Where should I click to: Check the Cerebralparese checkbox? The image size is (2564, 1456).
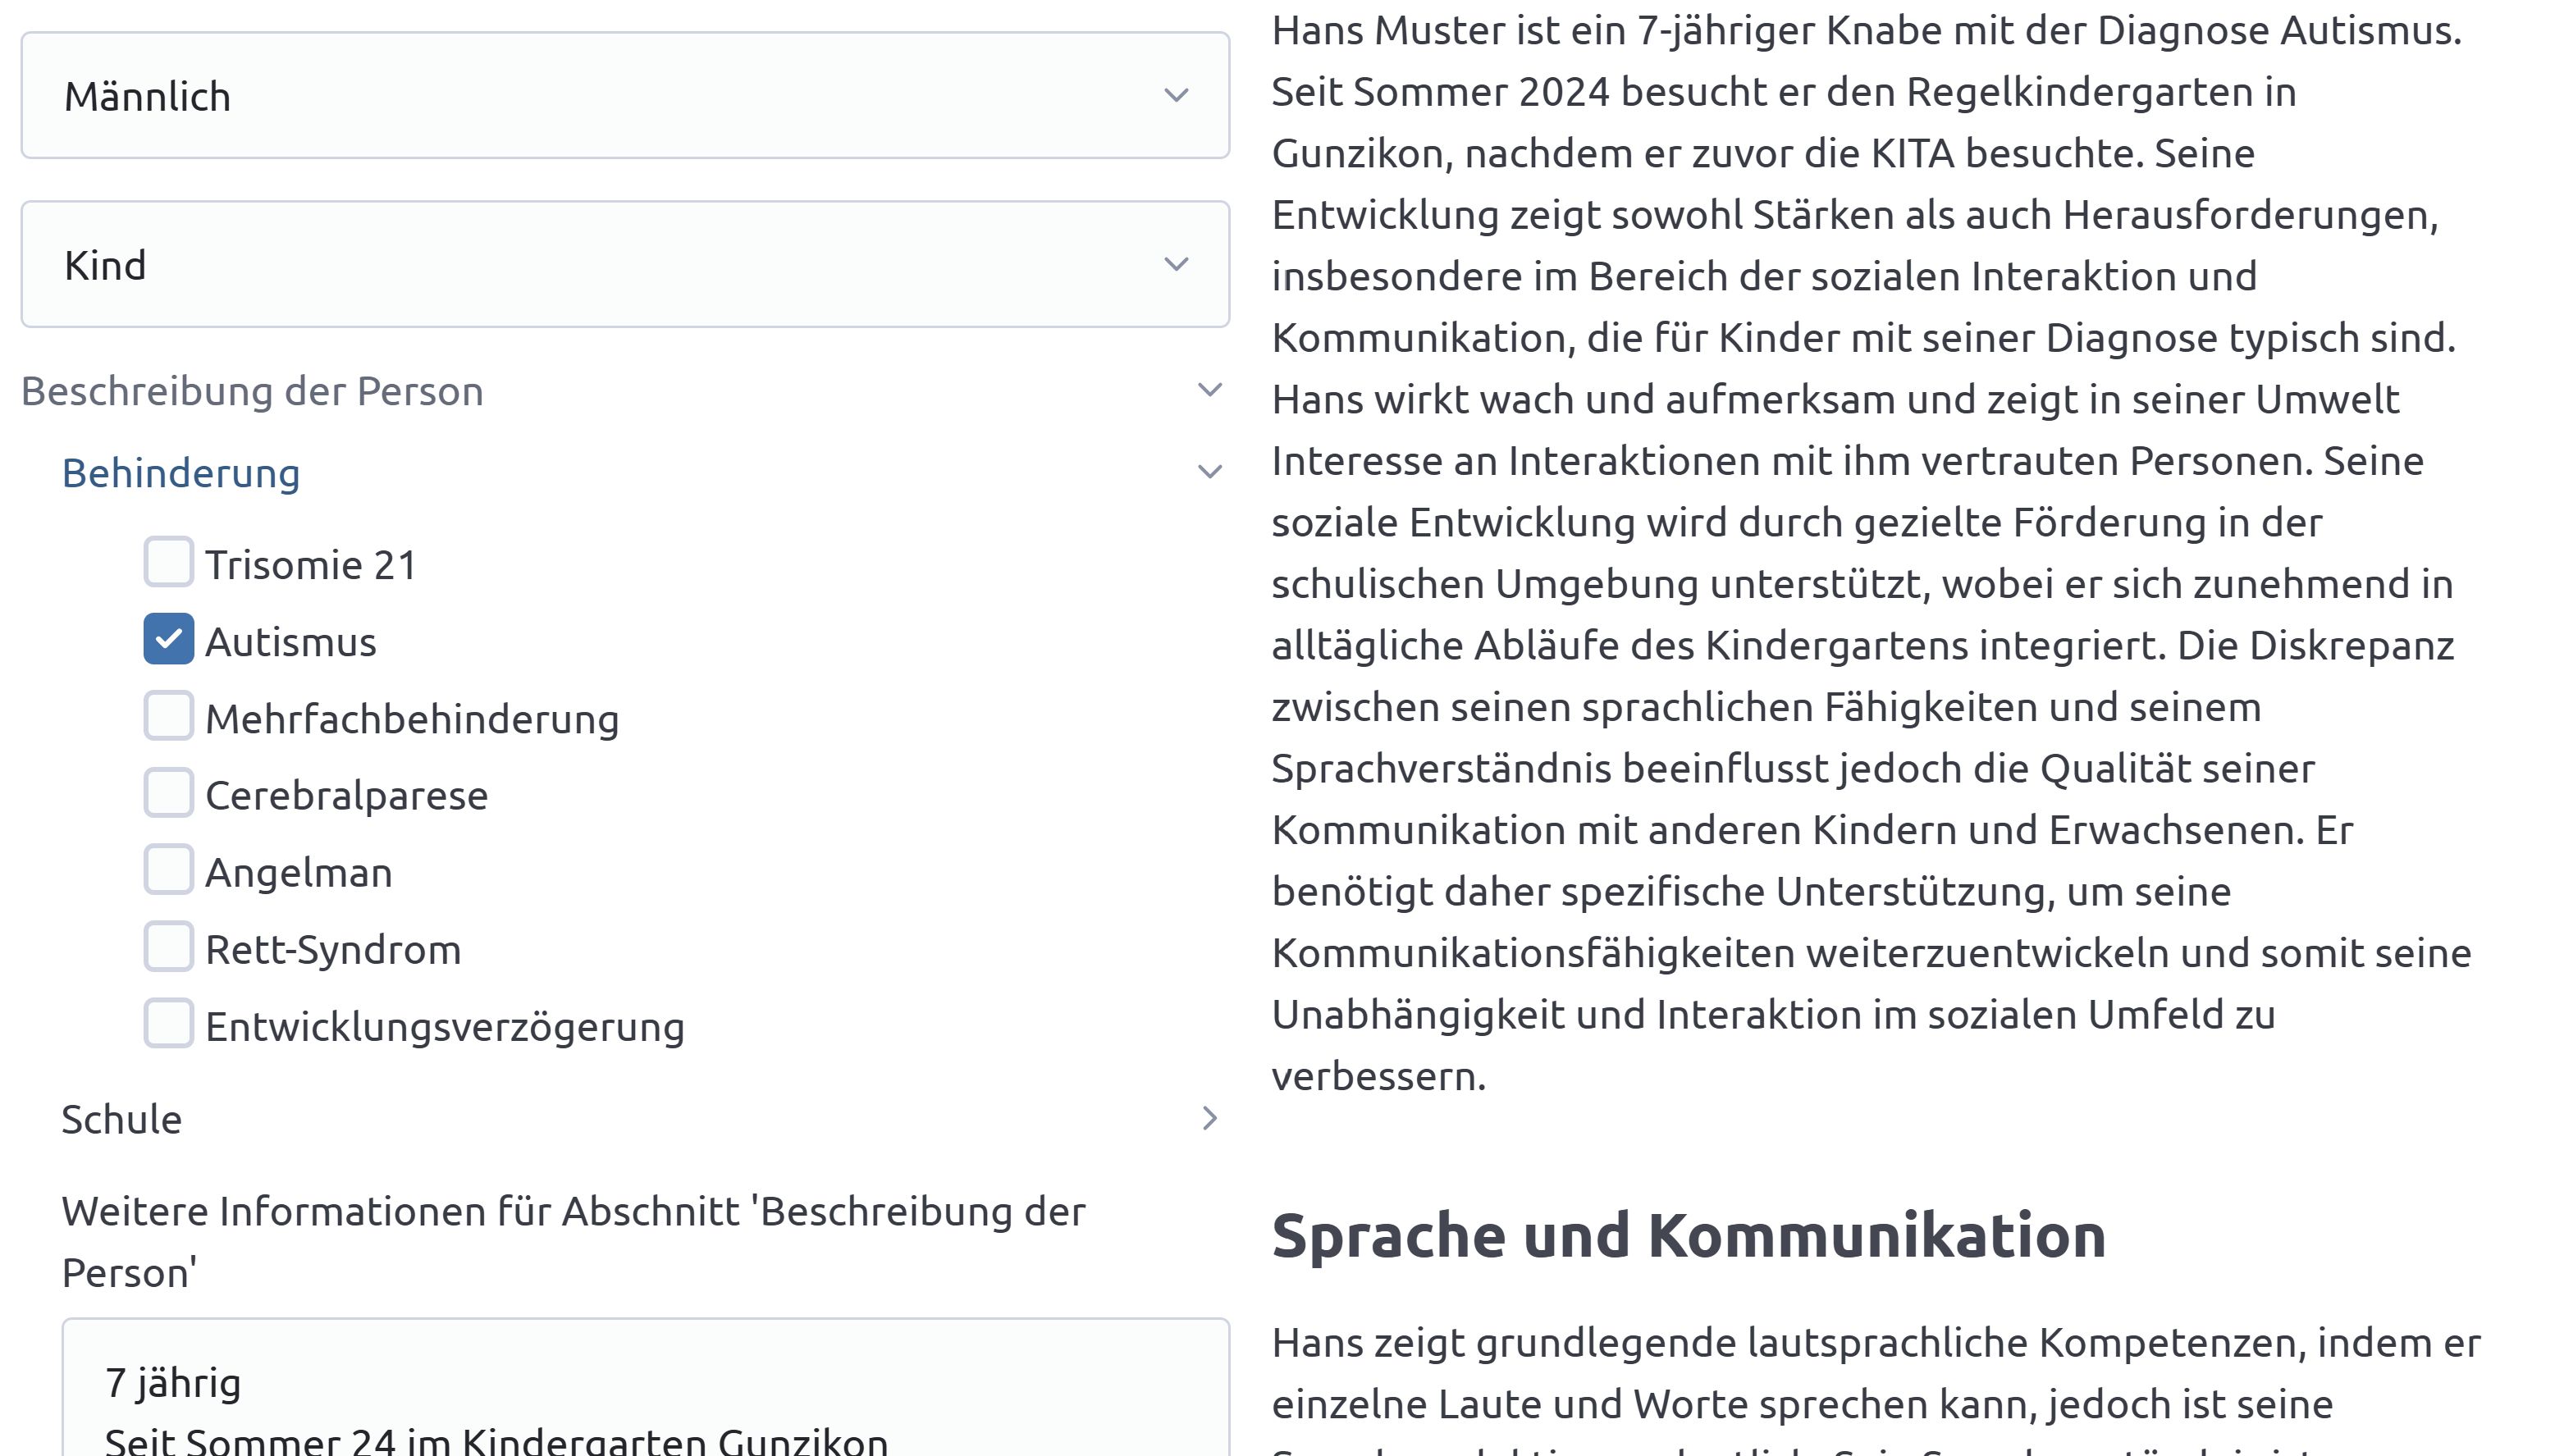coord(168,793)
